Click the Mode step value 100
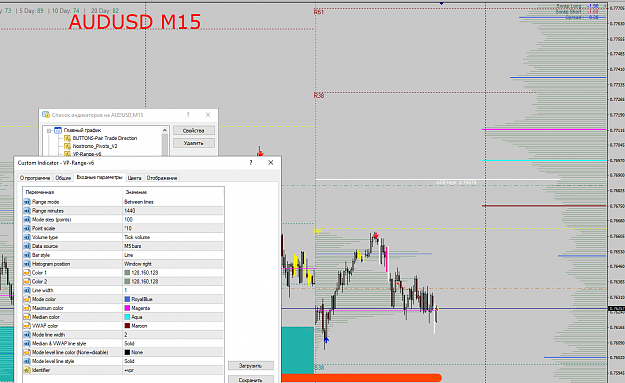Screen dimensions: 625x383 coord(173,220)
